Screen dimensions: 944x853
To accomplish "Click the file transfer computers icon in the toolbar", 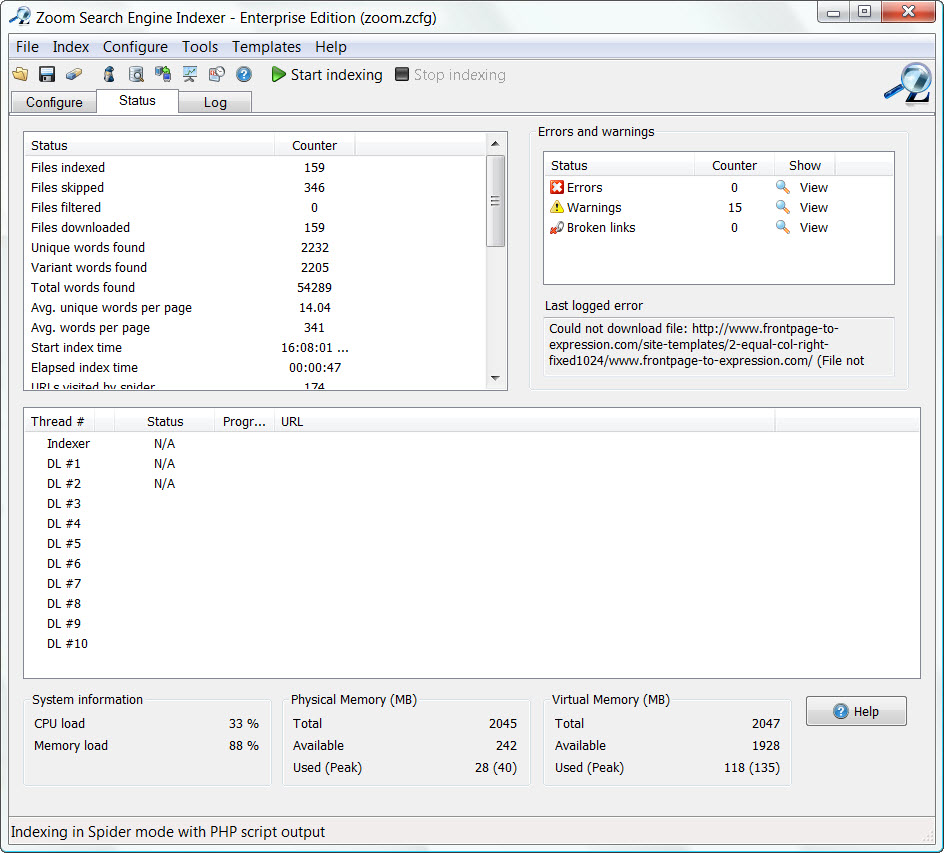I will pos(163,74).
